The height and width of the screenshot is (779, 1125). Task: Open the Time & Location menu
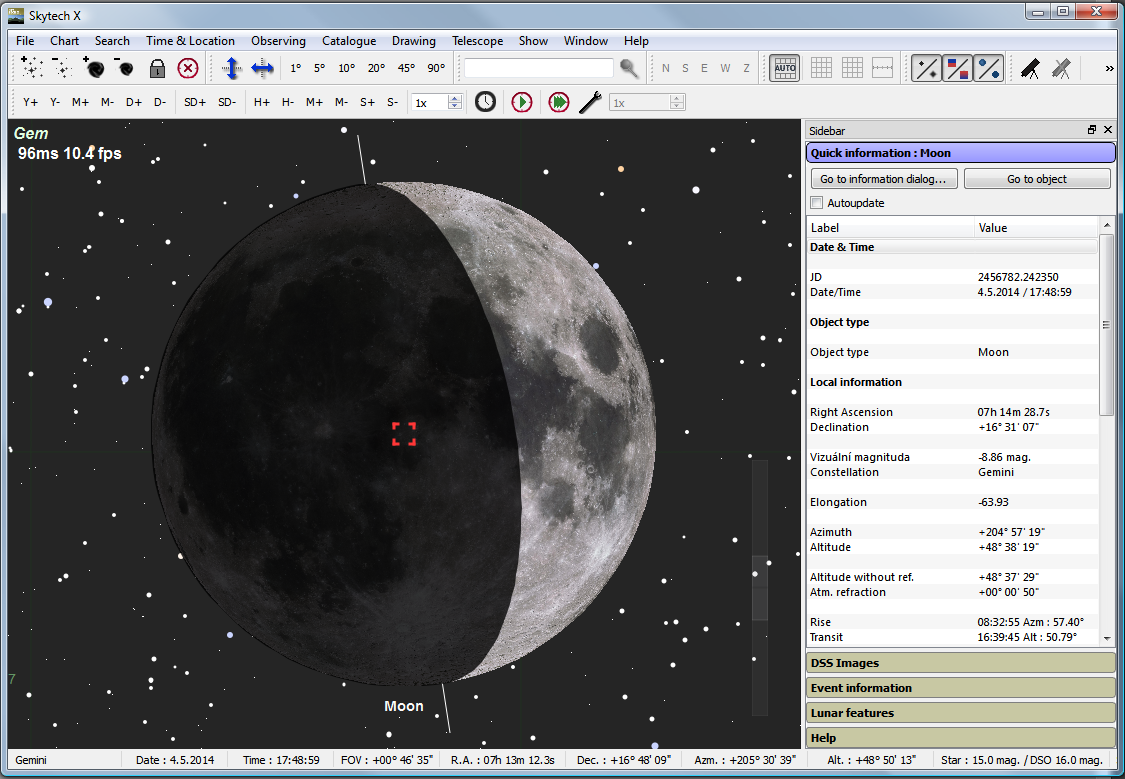[190, 41]
